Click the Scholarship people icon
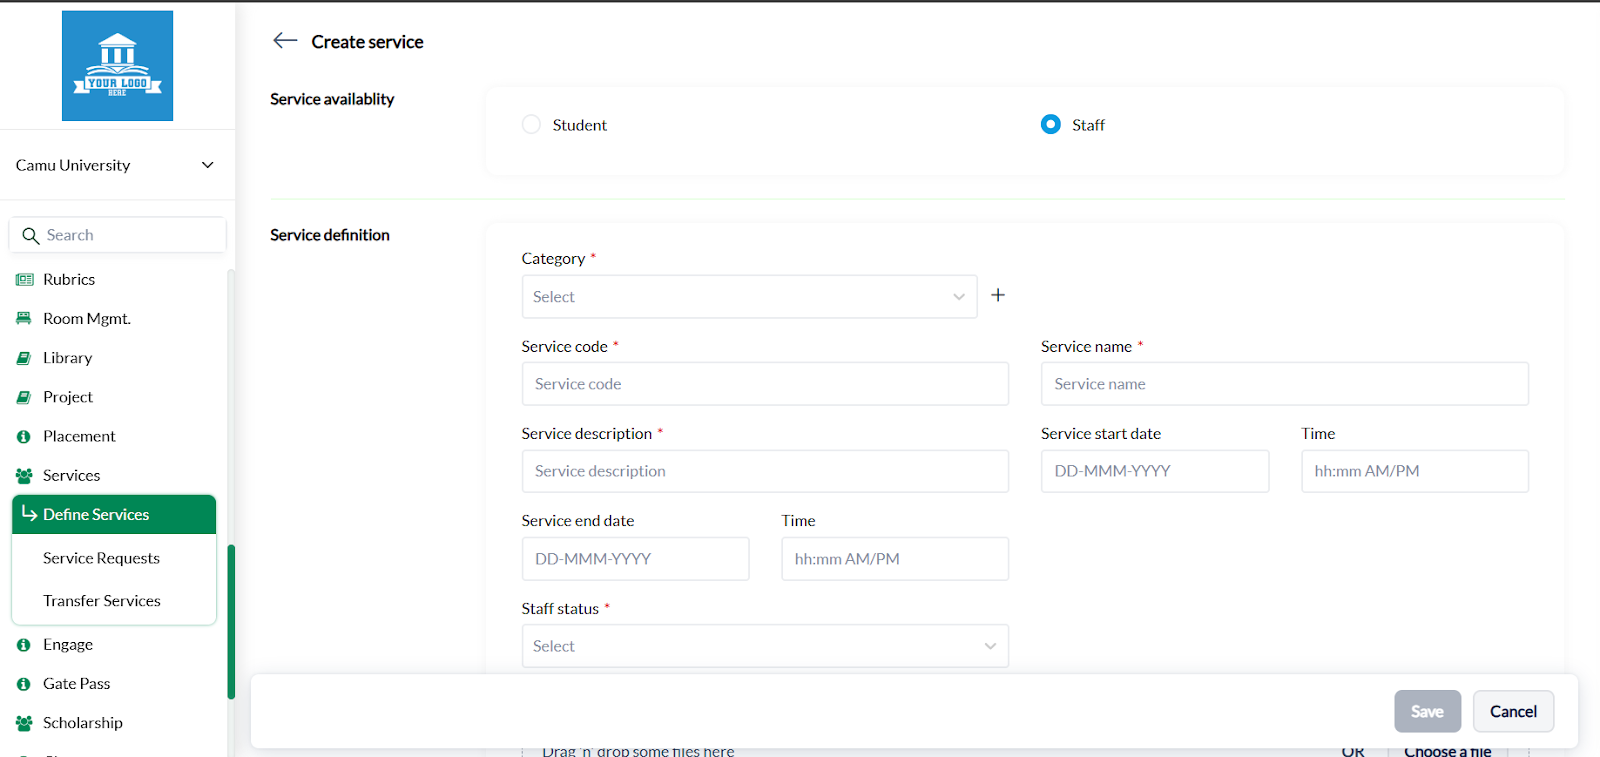The height and width of the screenshot is (757, 1600). pos(24,723)
